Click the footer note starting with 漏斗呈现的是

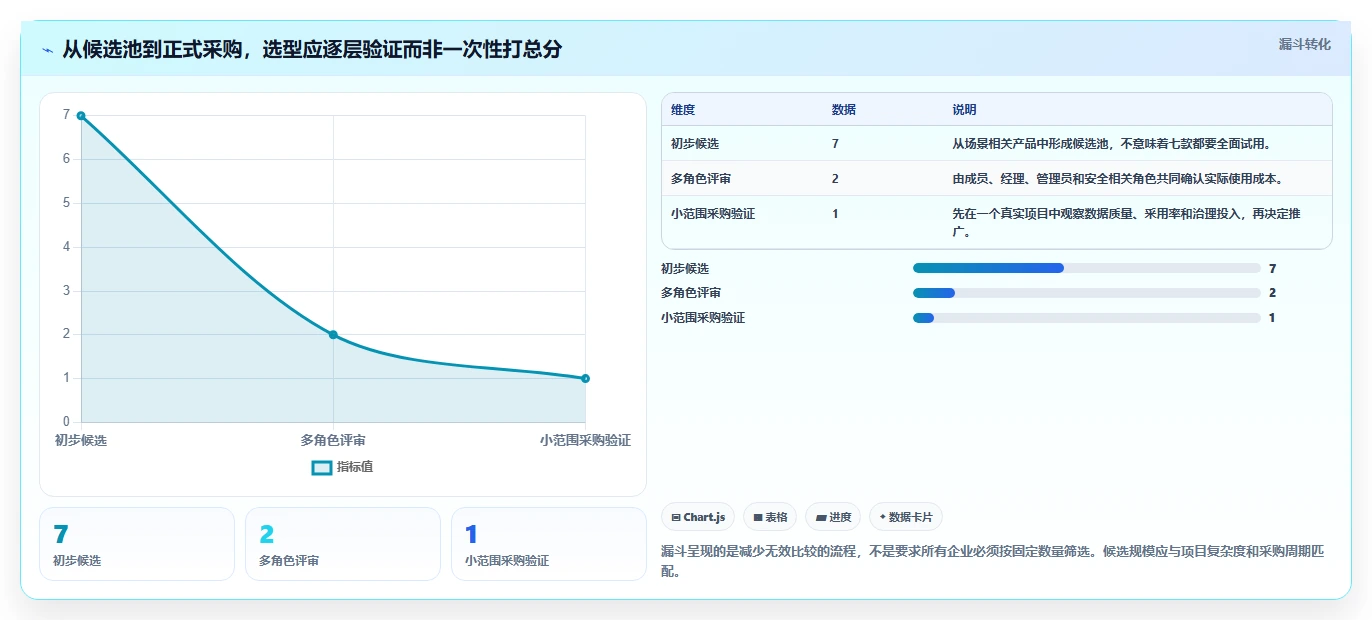tap(993, 561)
